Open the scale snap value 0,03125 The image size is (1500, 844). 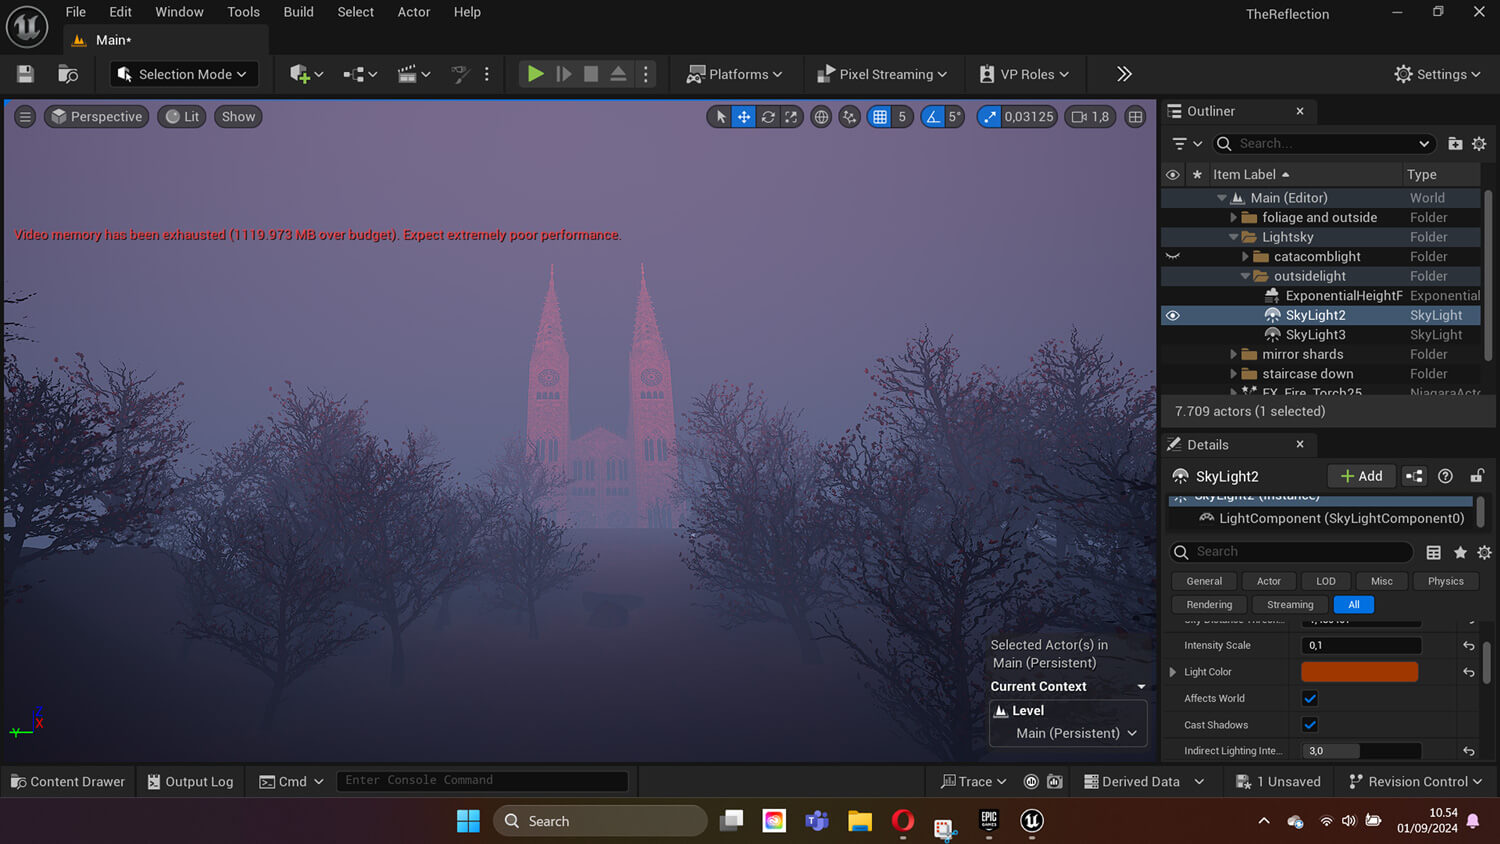click(x=1029, y=117)
